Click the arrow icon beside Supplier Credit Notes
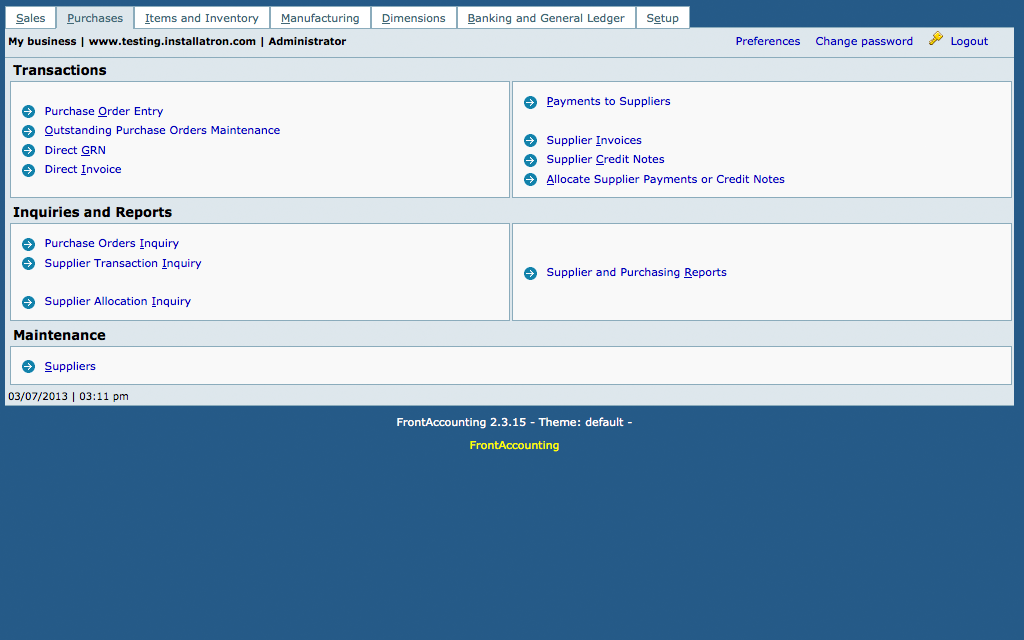 (530, 160)
